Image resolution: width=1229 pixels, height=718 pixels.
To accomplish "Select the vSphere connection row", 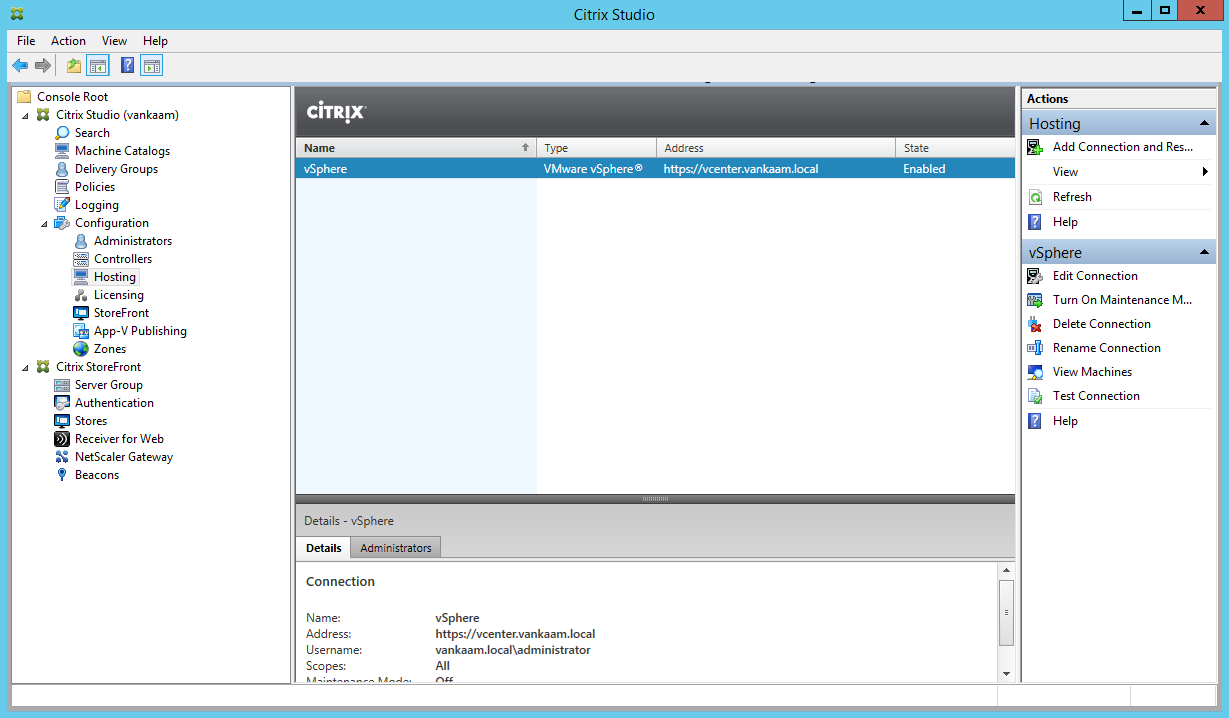I will click(x=655, y=169).
